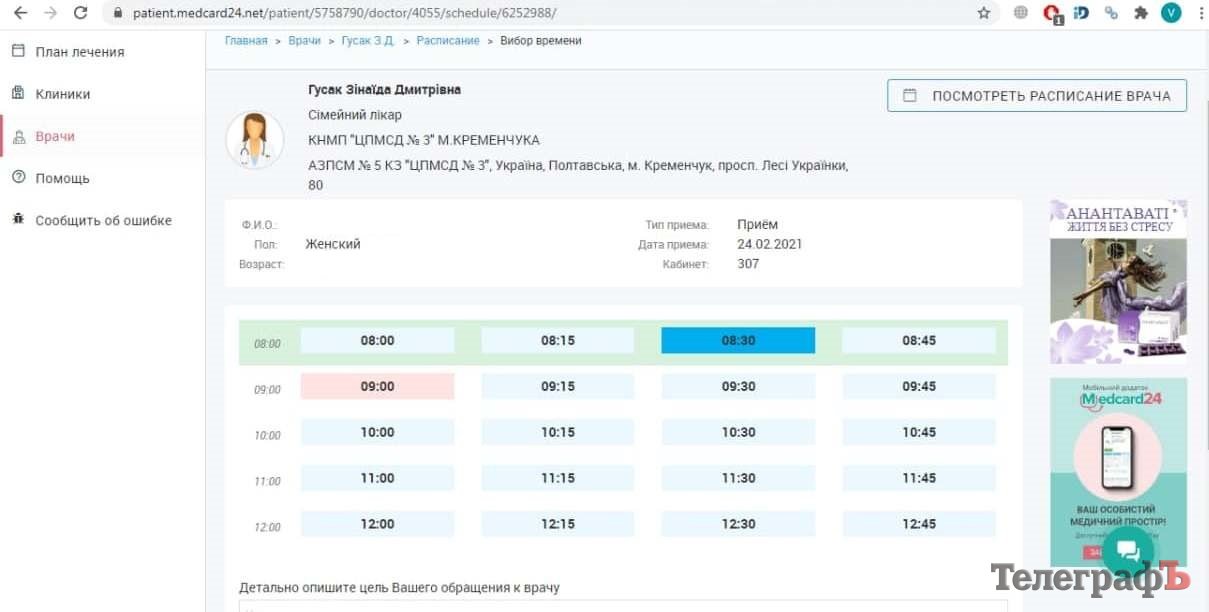The height and width of the screenshot is (612, 1209).
Task: Click Посмотреть расписание врача button
Action: coord(1036,96)
